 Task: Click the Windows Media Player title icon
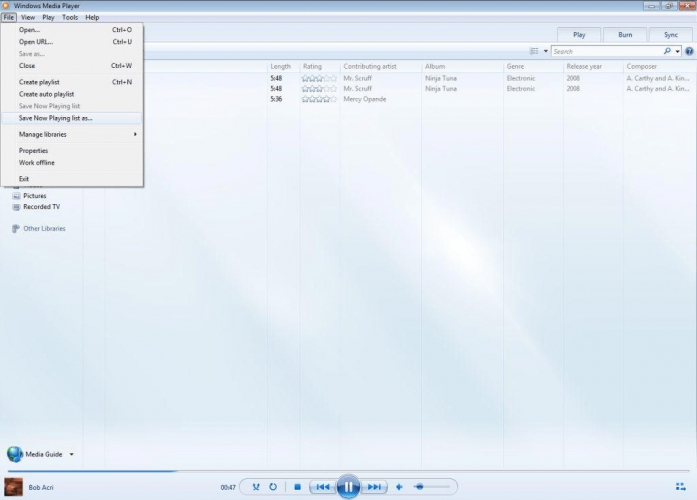(x=6, y=6)
